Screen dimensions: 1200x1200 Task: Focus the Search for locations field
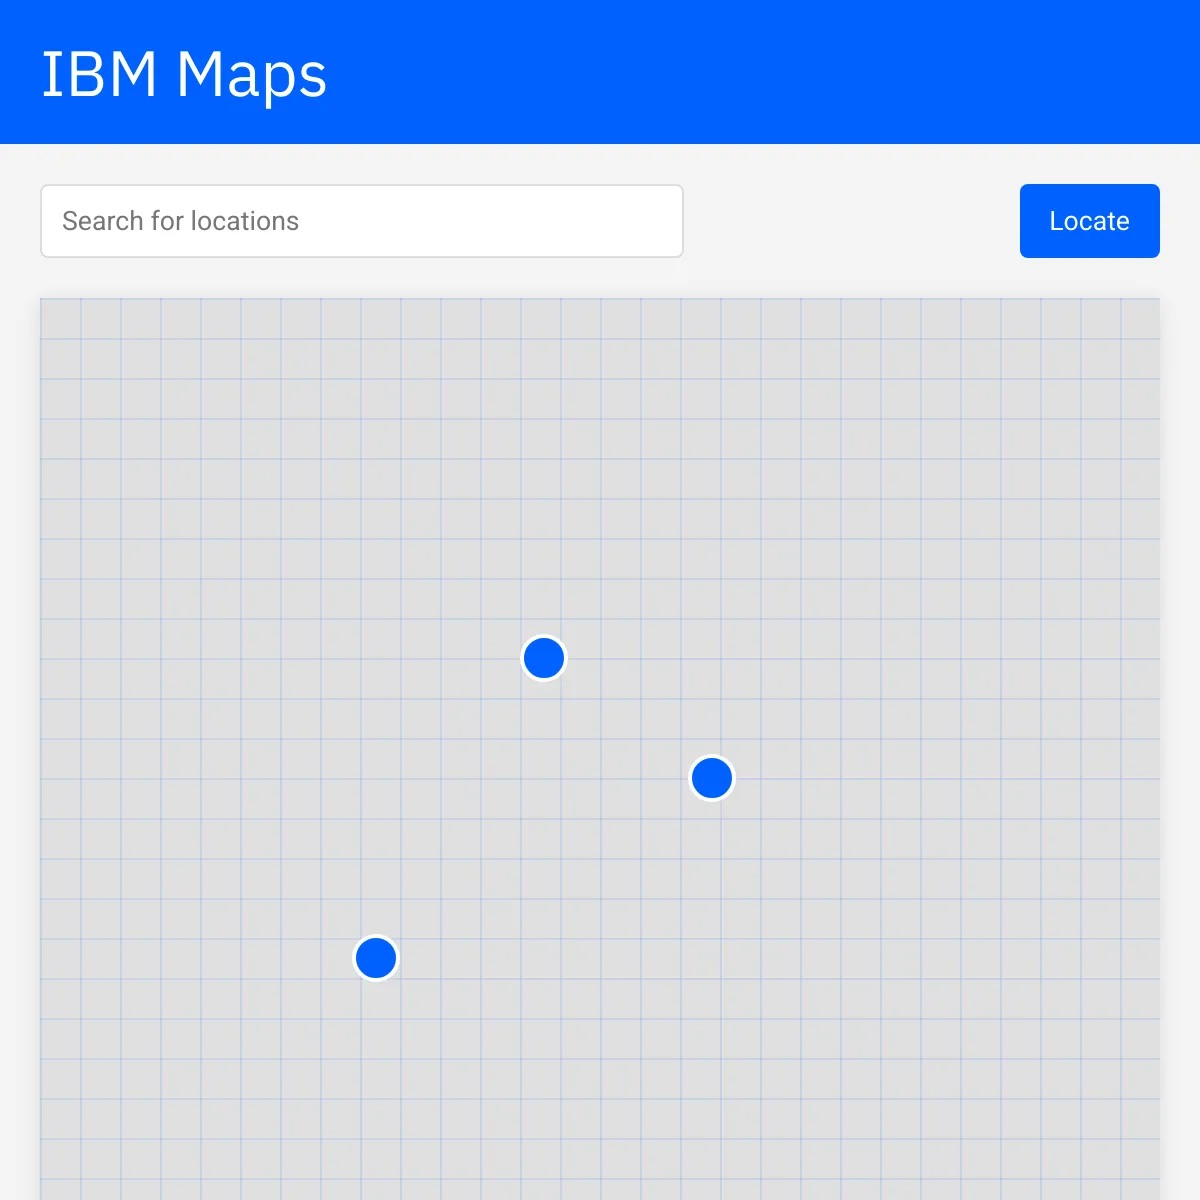click(362, 221)
